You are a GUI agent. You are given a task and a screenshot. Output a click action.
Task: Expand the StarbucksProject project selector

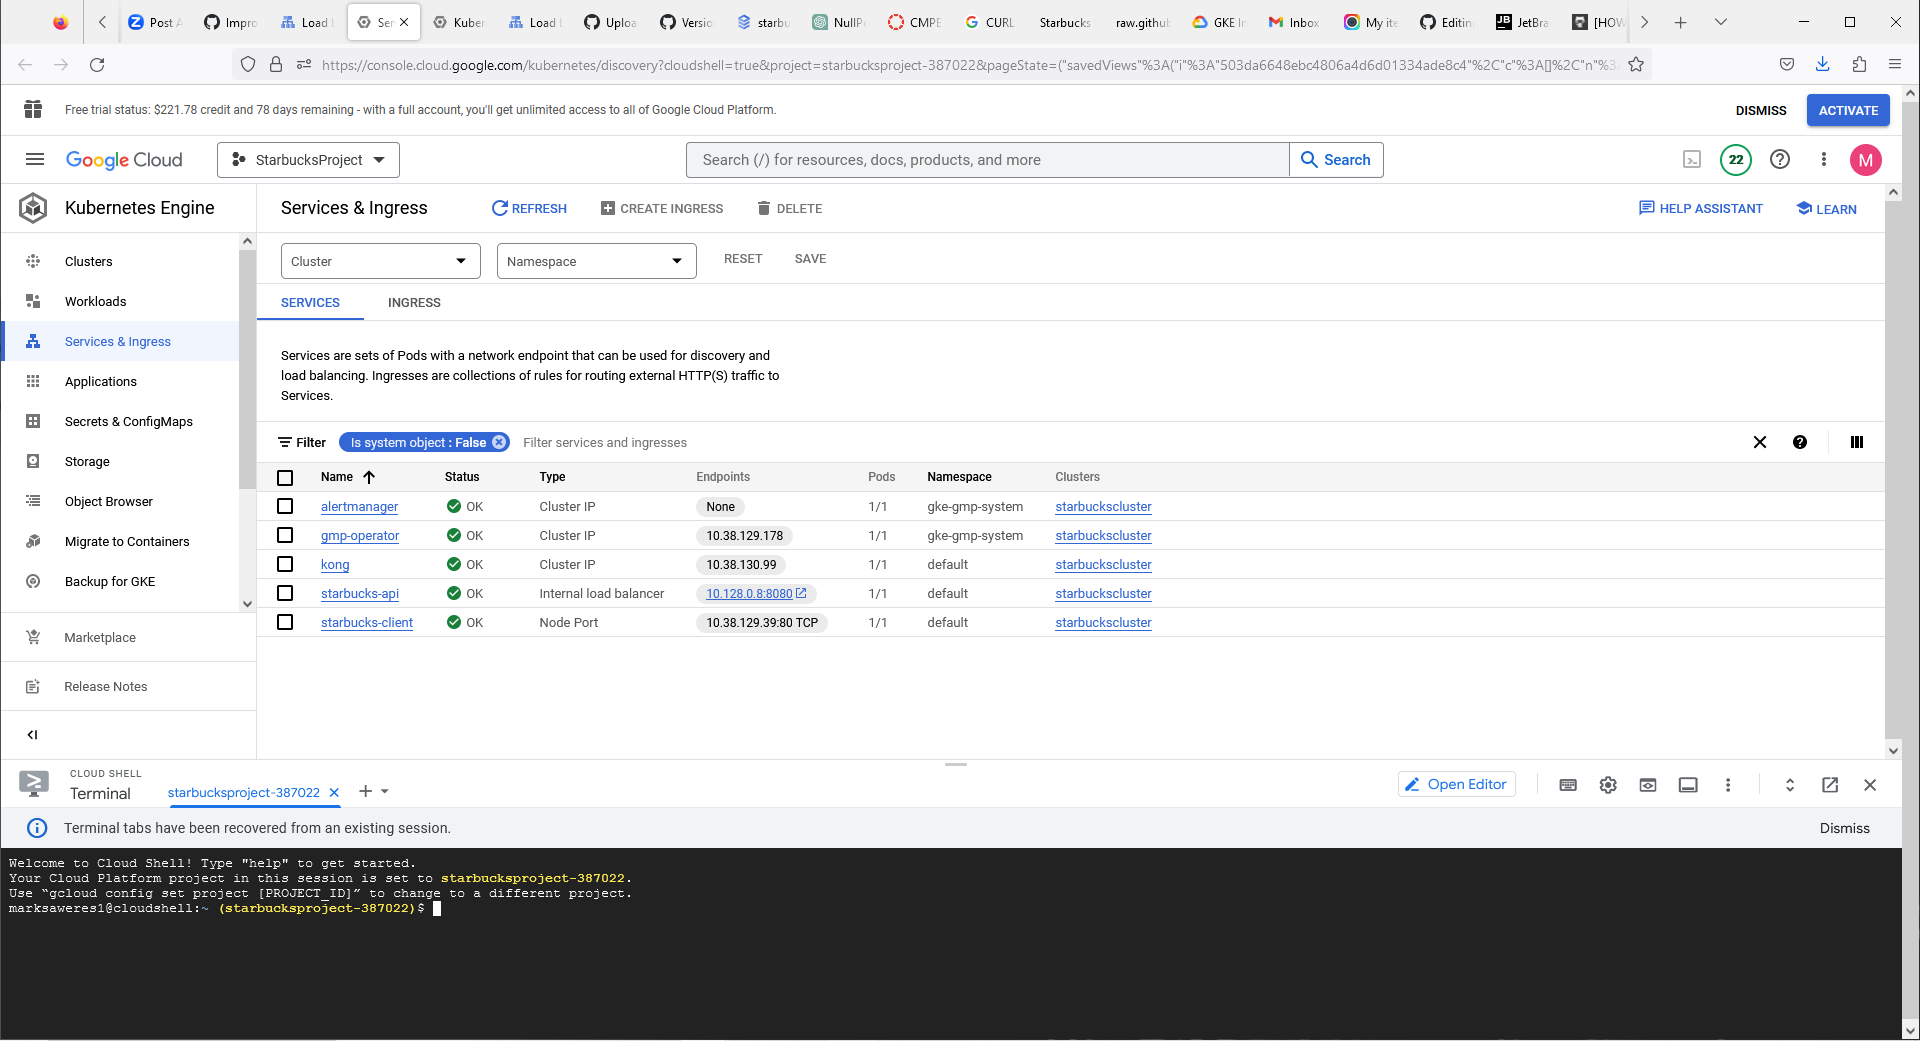click(307, 159)
